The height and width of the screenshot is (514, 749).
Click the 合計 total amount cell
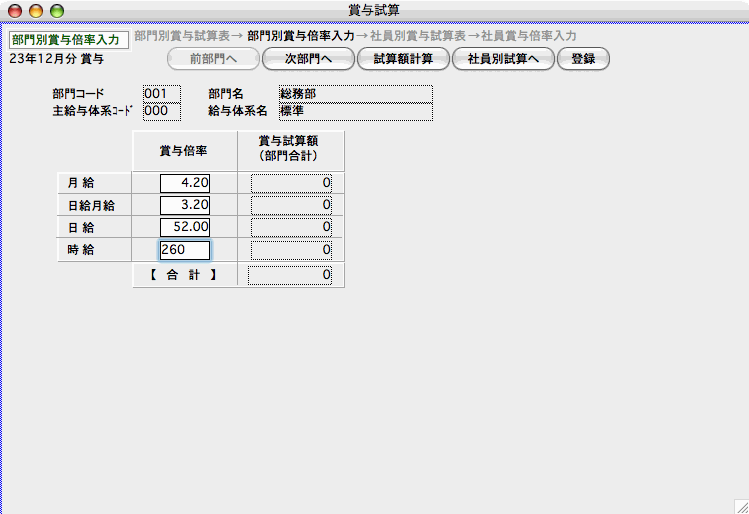pos(291,275)
